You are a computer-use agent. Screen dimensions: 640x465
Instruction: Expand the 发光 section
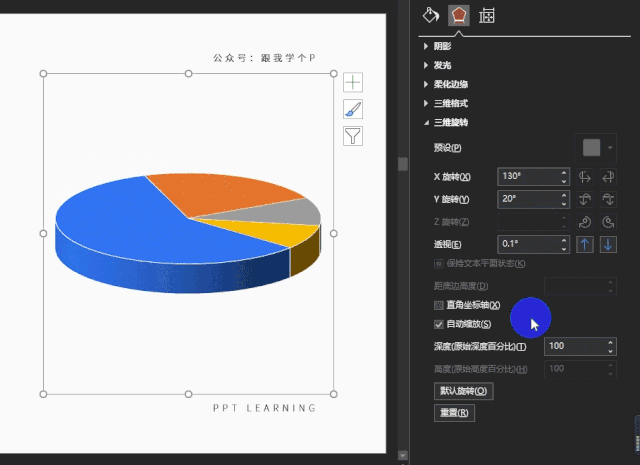[442, 65]
